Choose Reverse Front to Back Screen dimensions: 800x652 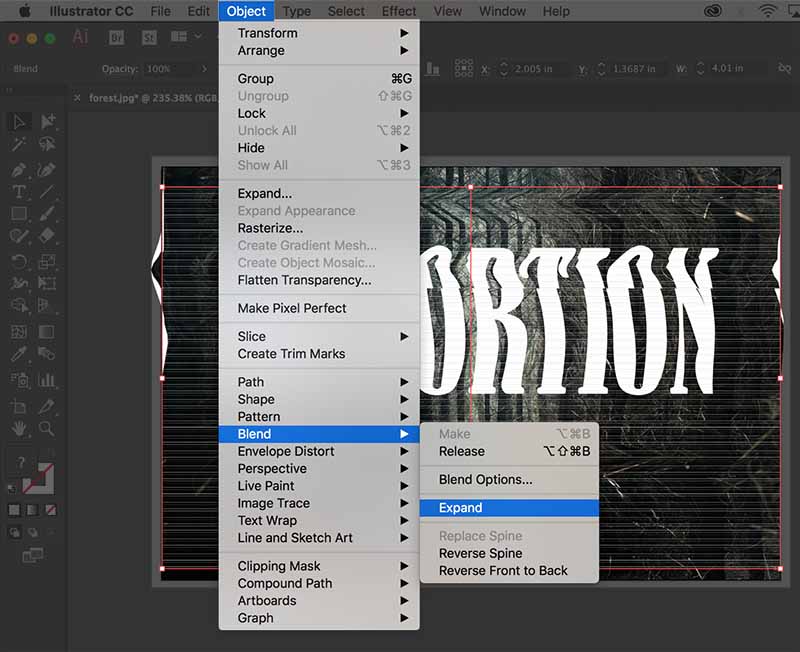tap(509, 571)
